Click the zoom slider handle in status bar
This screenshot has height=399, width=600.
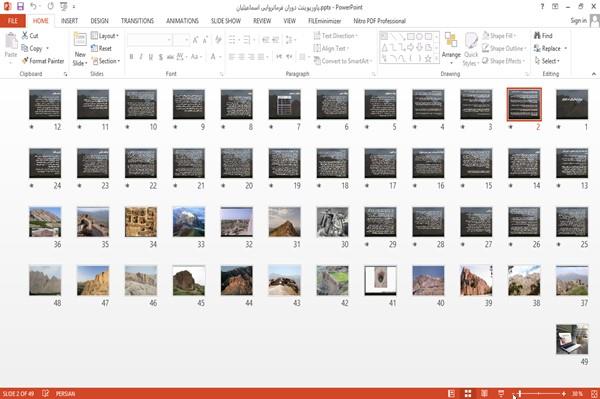520,393
